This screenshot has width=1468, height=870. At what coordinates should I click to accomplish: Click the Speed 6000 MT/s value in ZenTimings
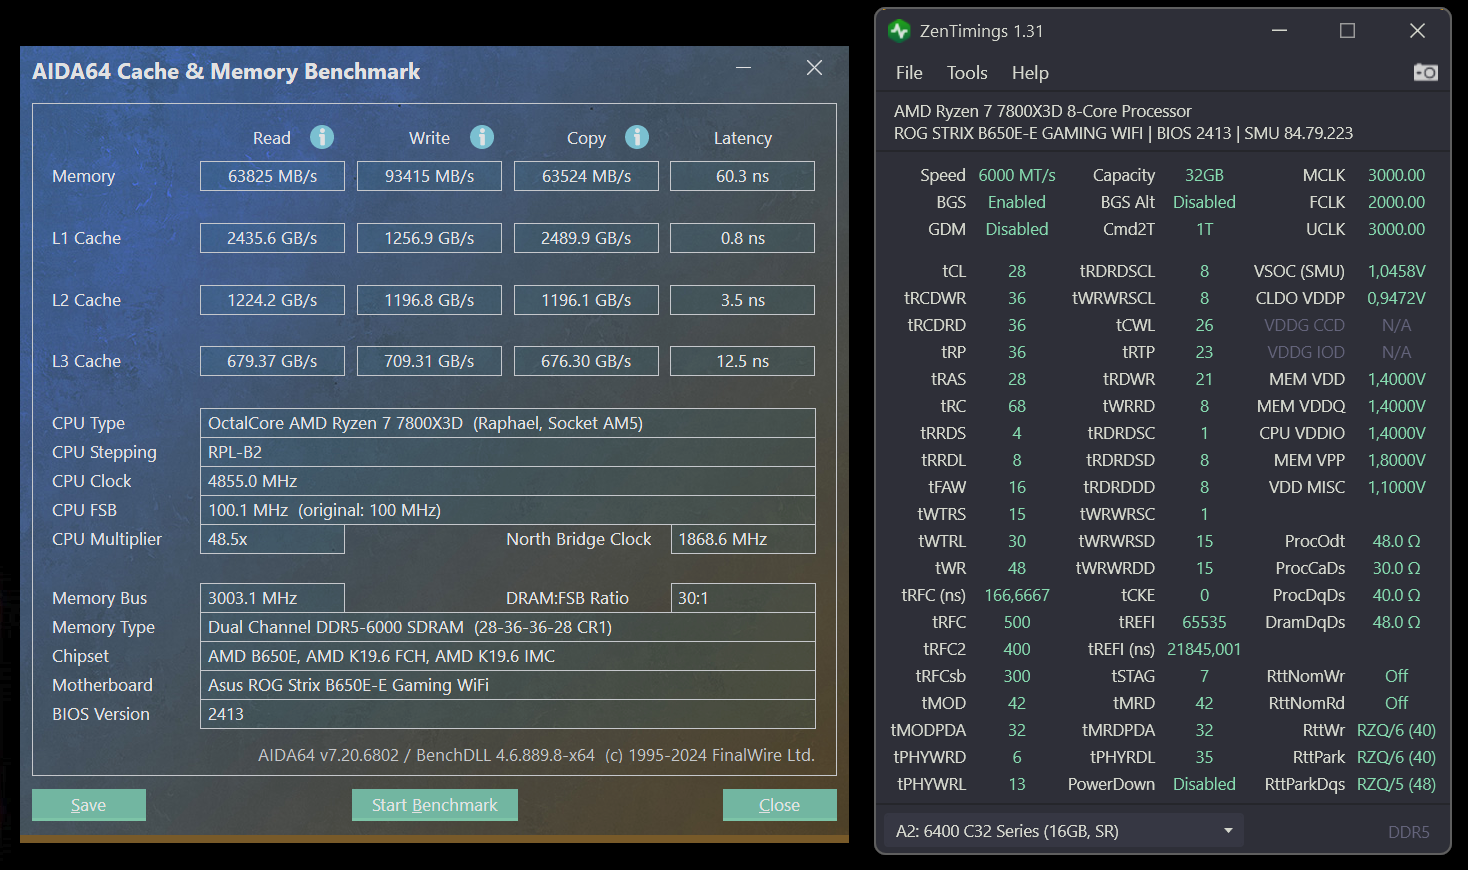click(1017, 175)
